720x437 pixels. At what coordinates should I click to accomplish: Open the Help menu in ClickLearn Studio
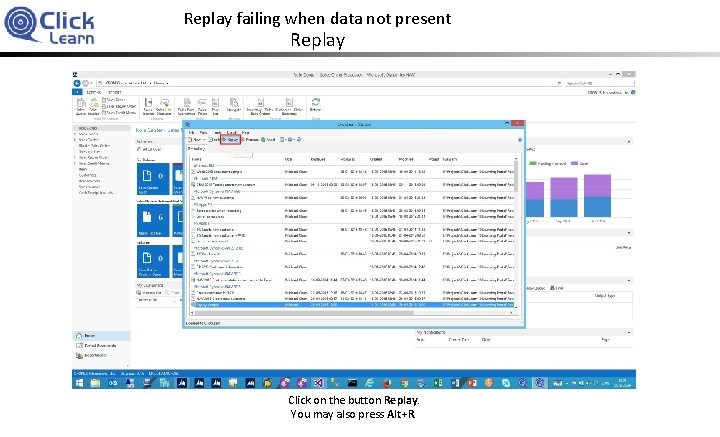(246, 132)
